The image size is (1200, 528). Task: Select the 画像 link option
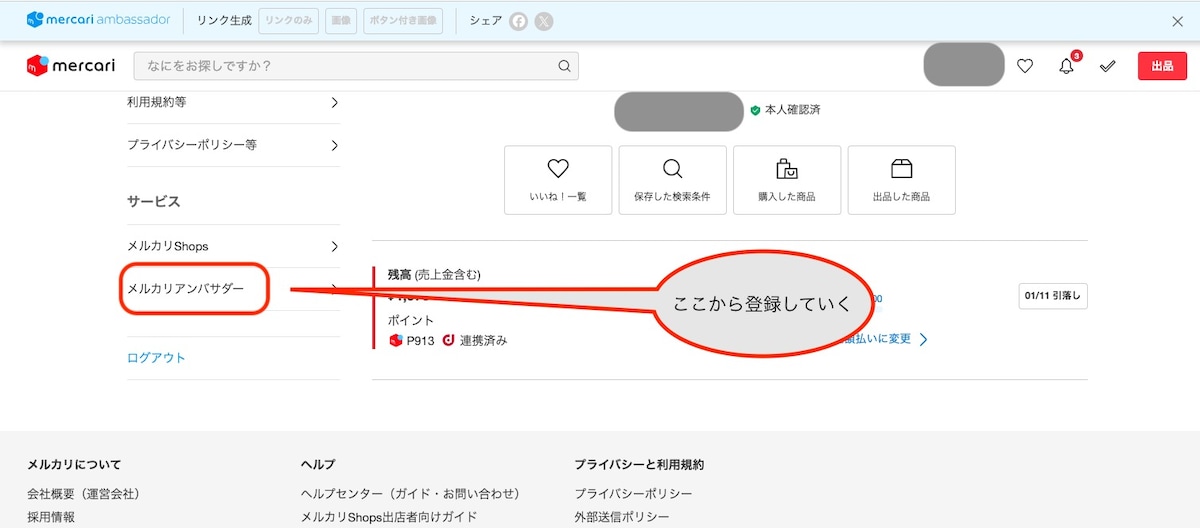coord(341,20)
